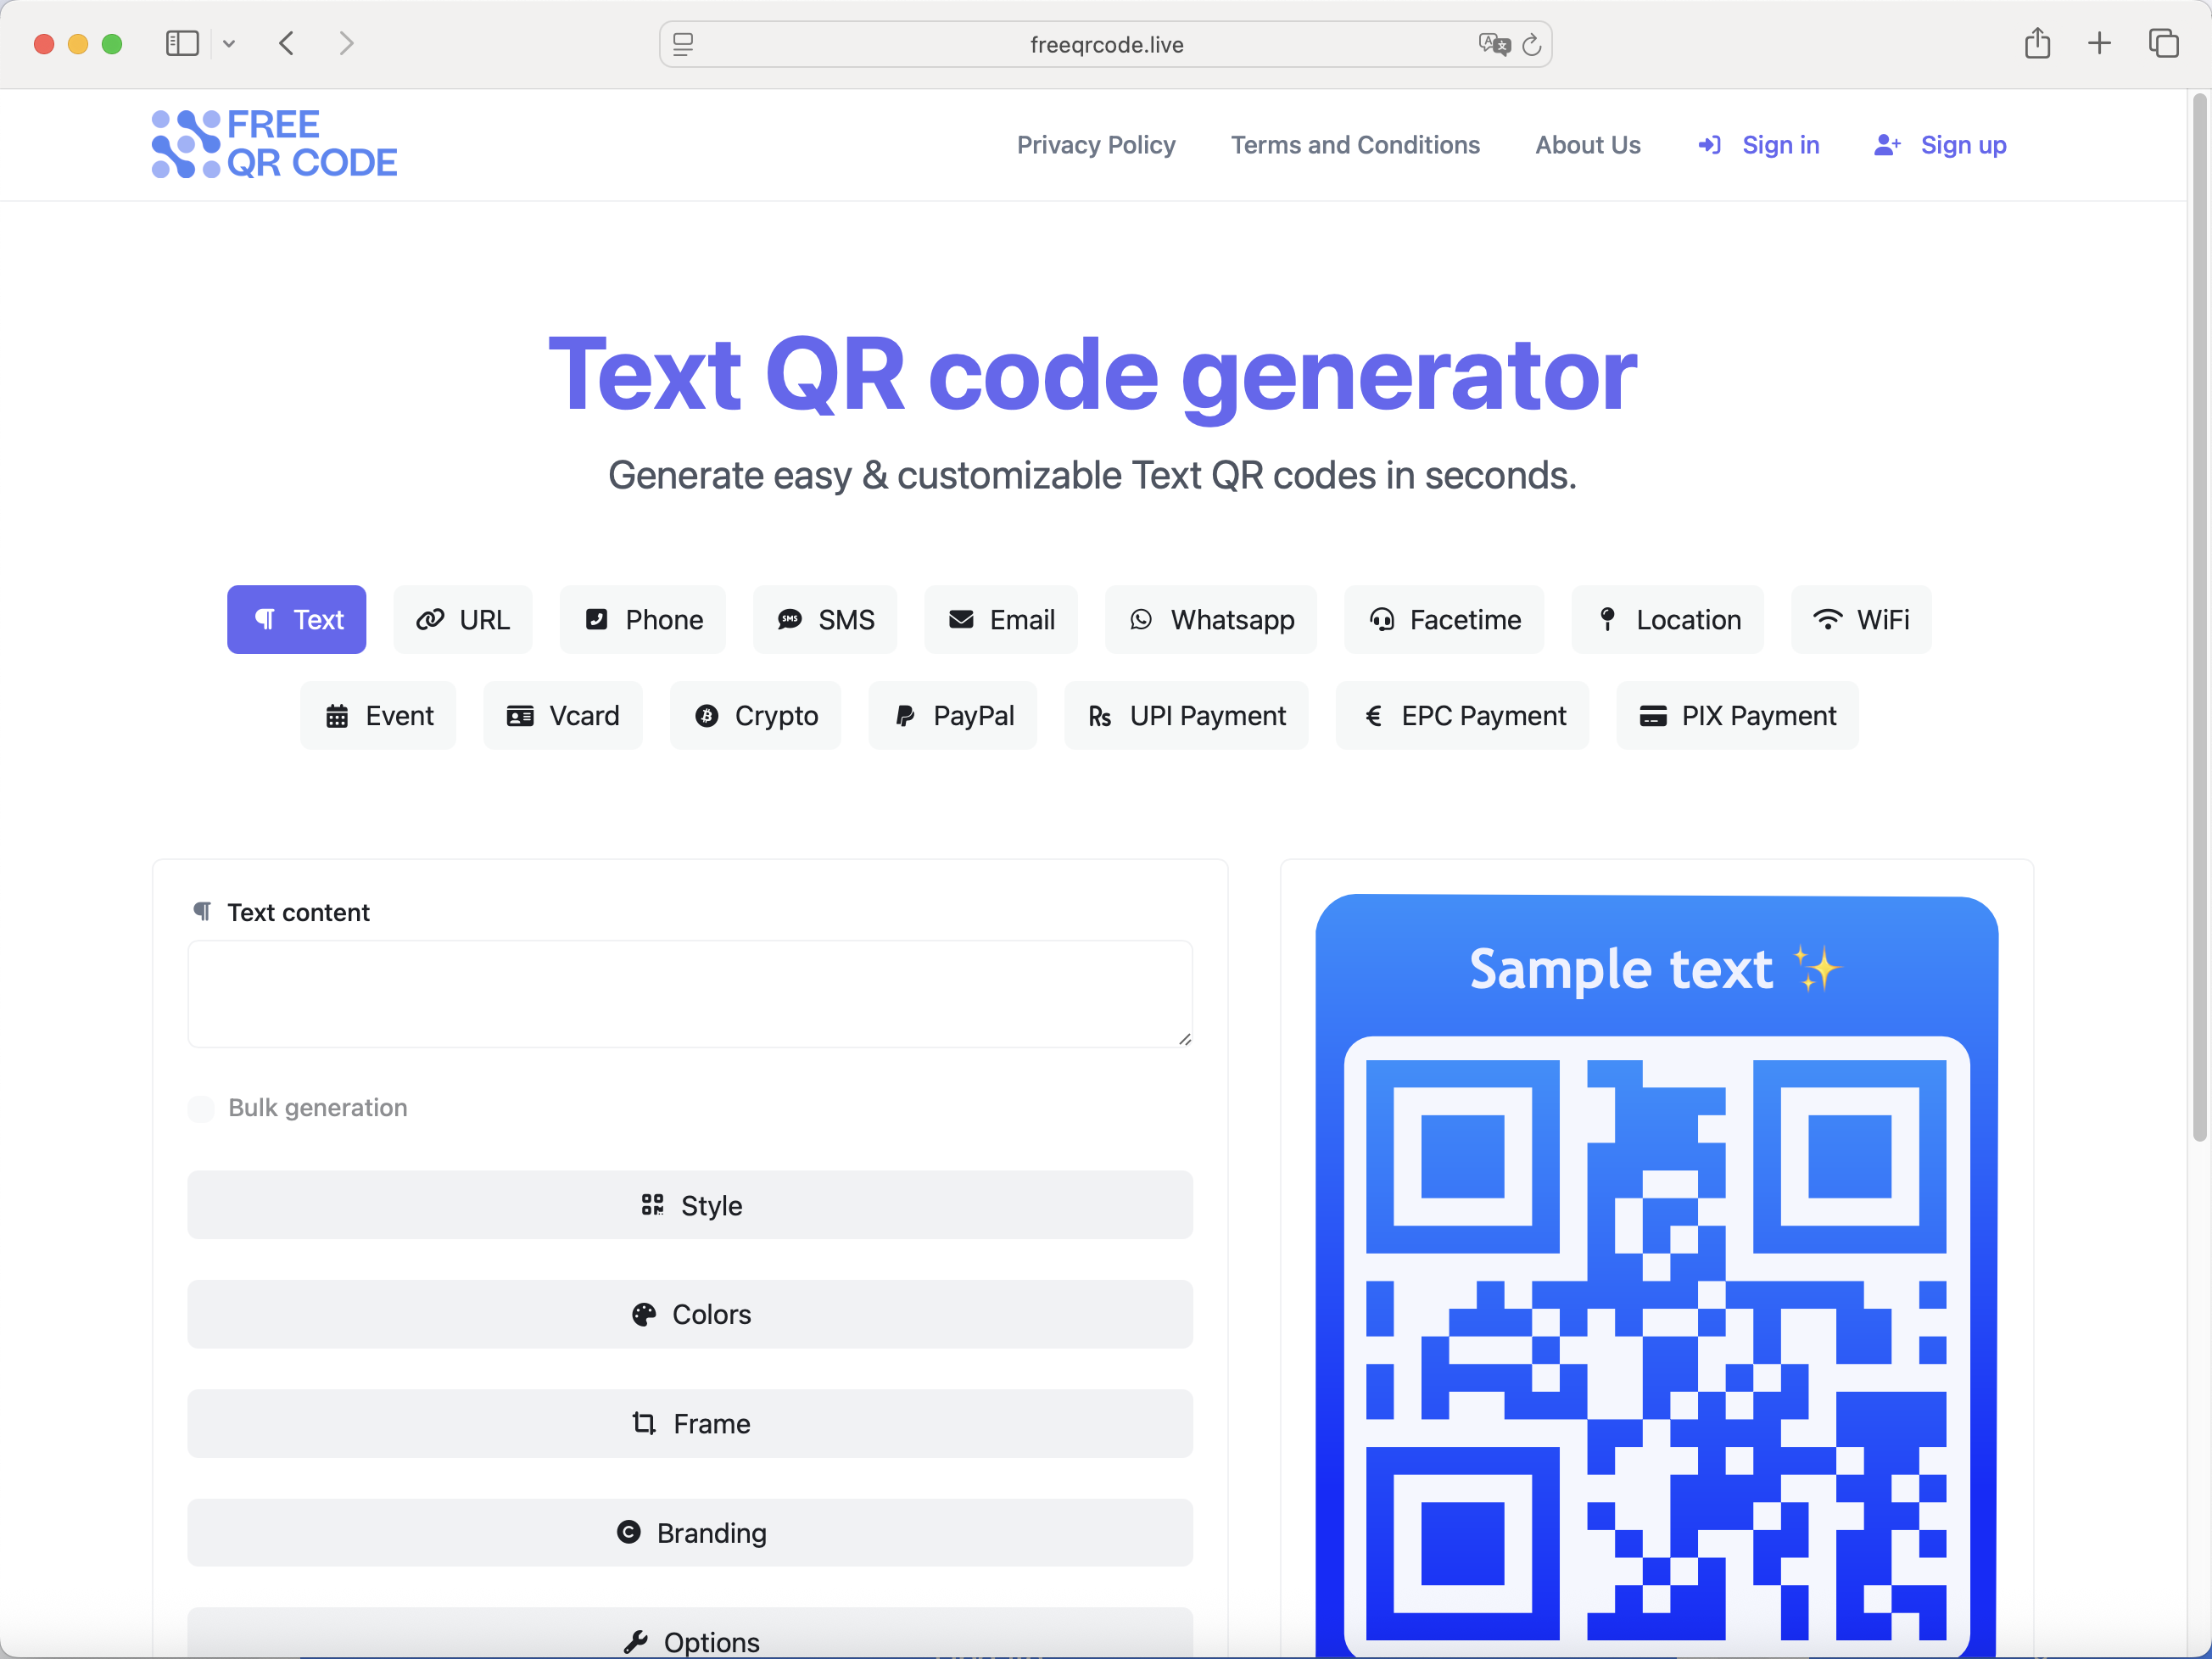Select the Vcard QR type tab
The width and height of the screenshot is (2212, 1659).
(x=563, y=716)
